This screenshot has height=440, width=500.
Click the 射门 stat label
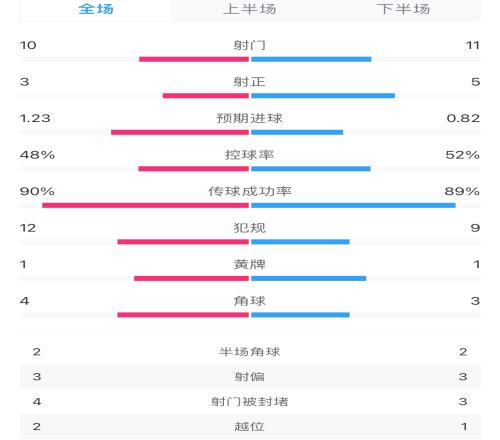[249, 45]
